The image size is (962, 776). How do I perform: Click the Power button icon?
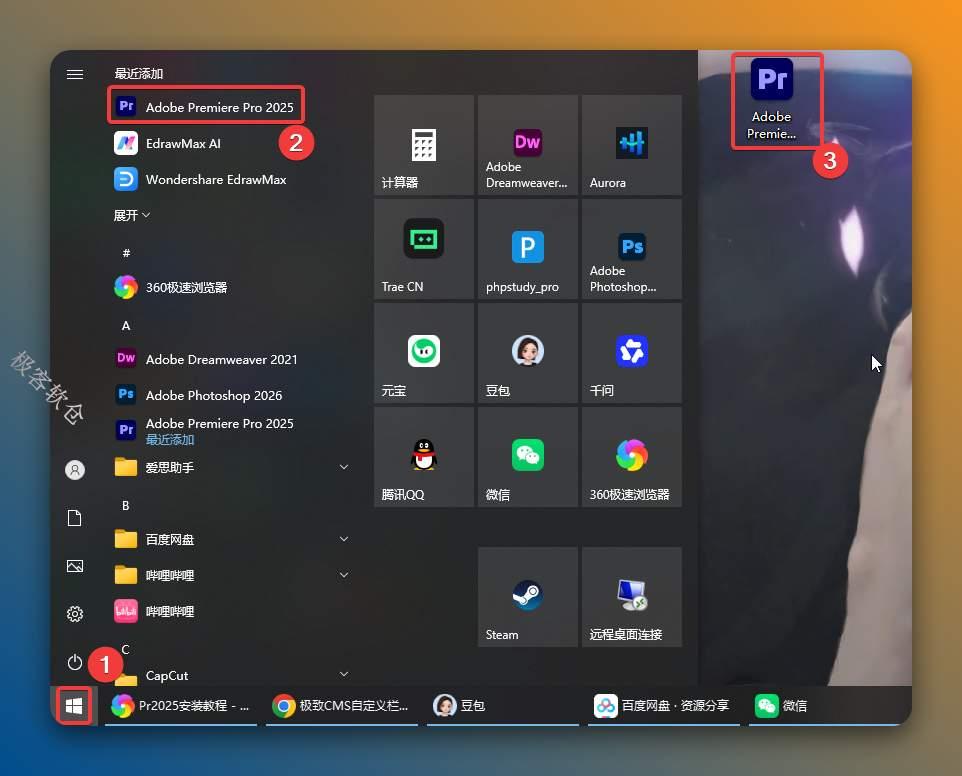[x=75, y=663]
